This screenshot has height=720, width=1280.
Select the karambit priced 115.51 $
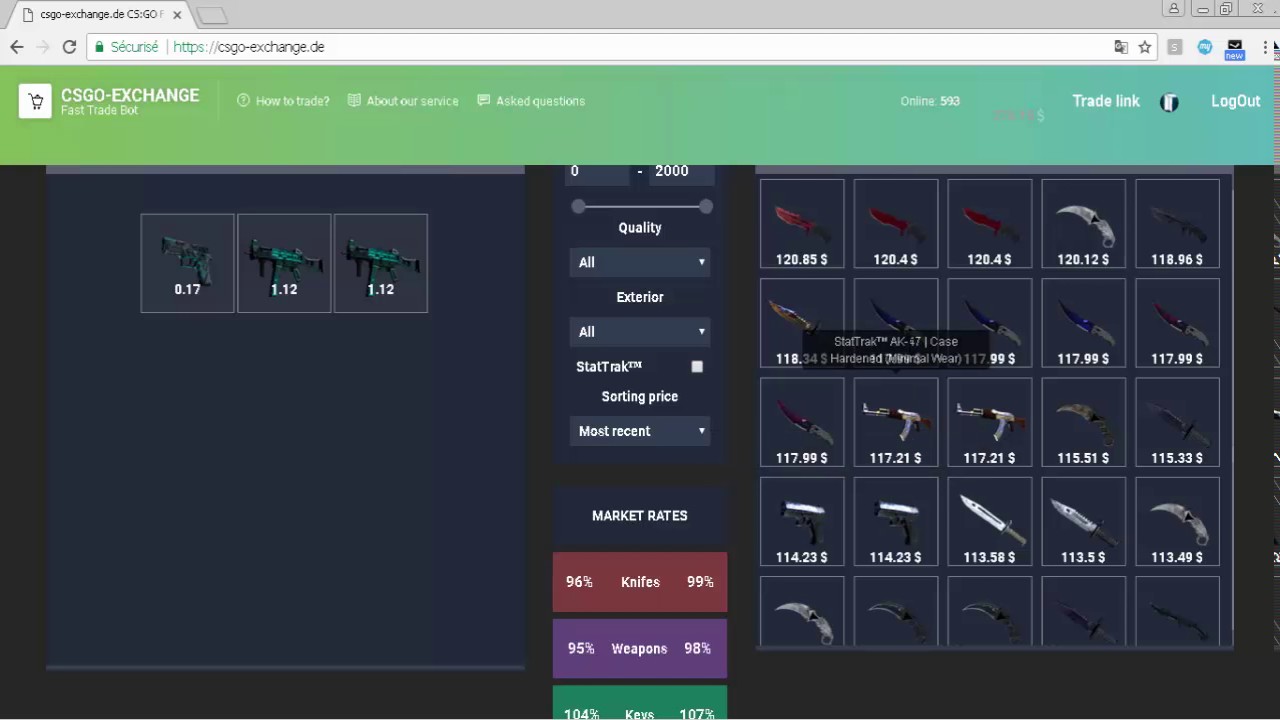[x=1083, y=422]
